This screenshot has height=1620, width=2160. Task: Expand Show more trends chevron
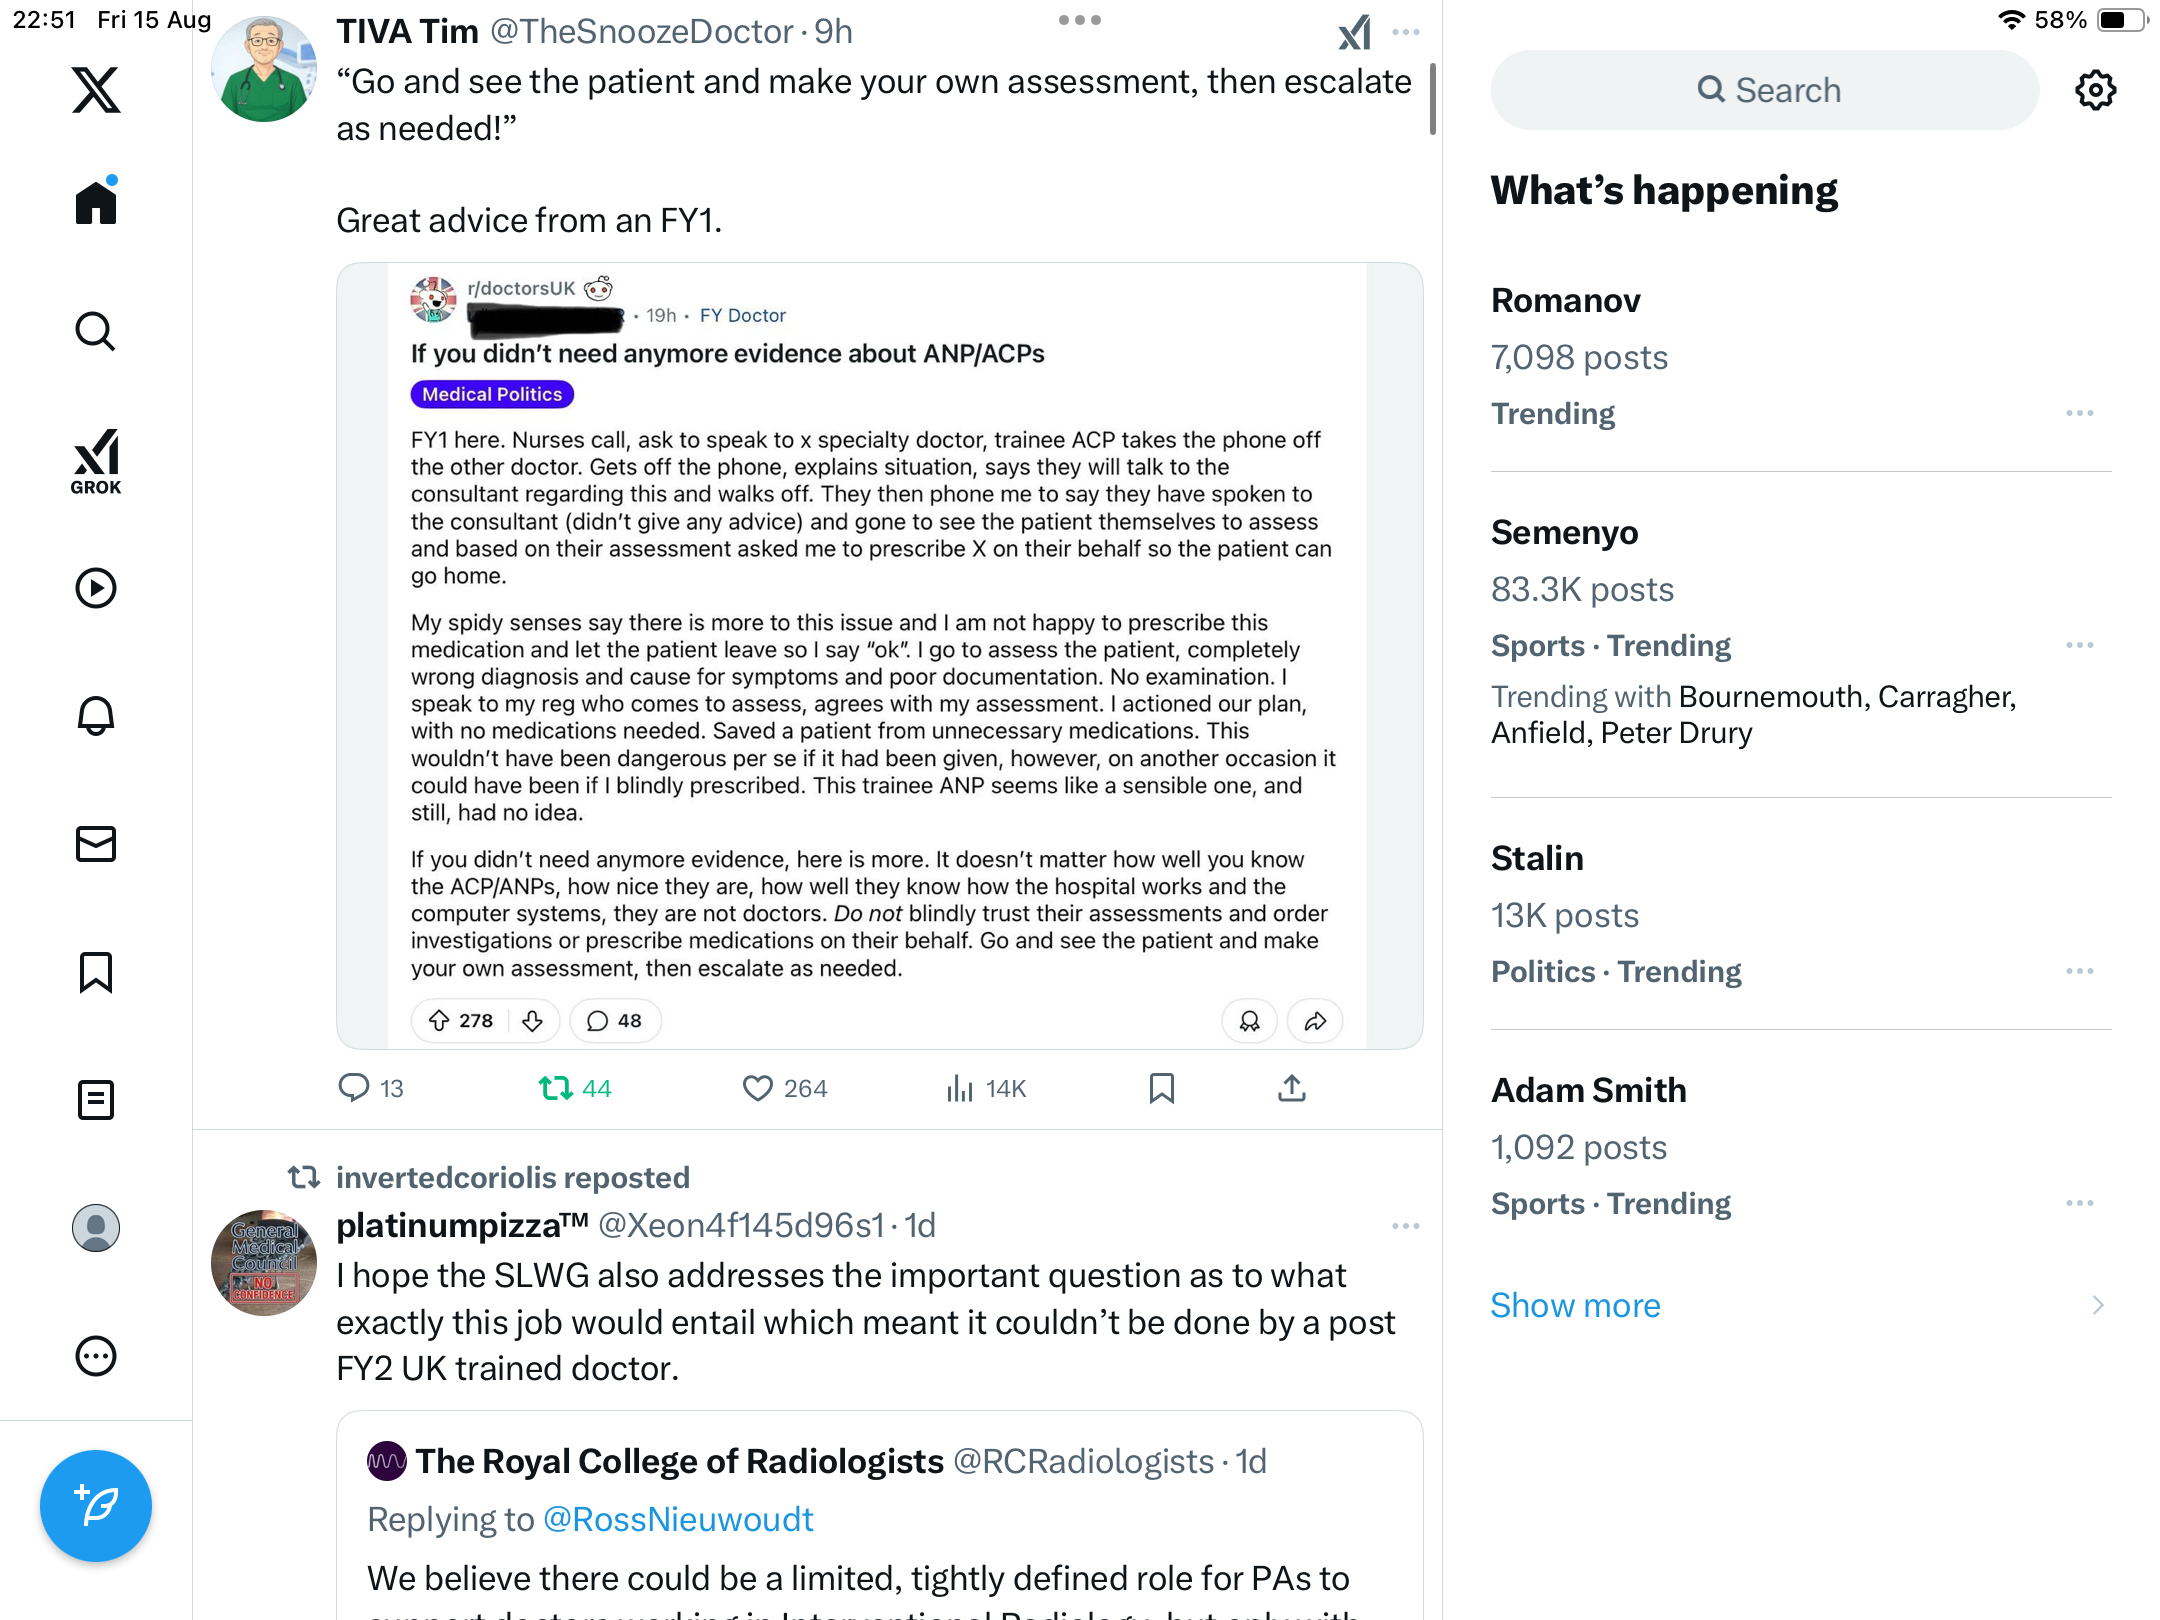click(x=2098, y=1305)
